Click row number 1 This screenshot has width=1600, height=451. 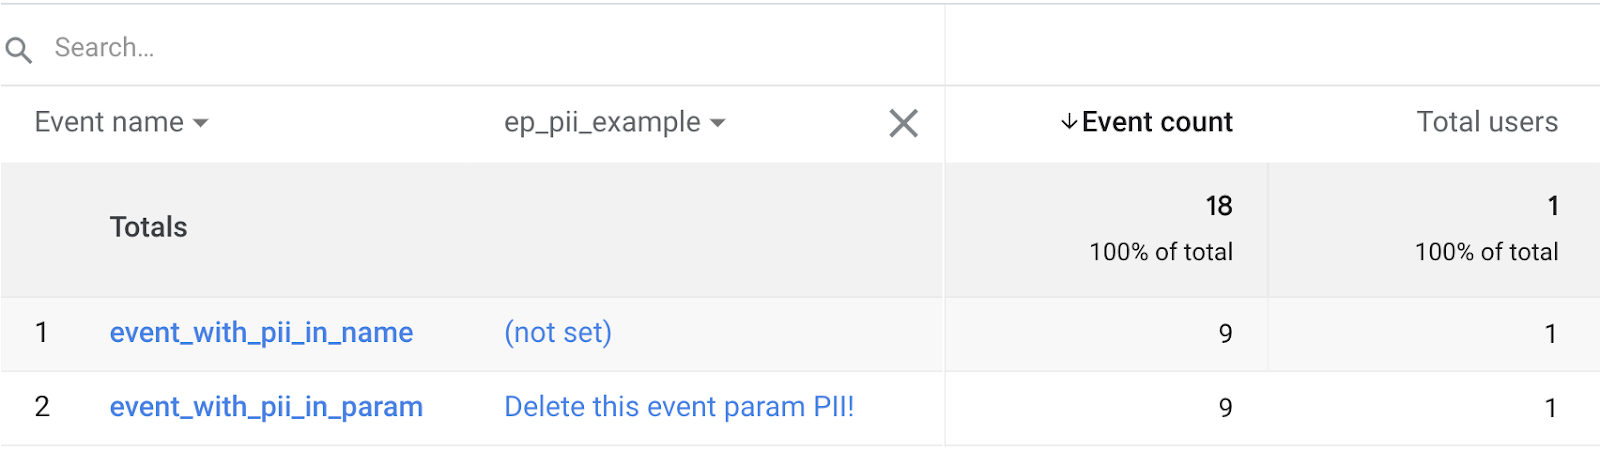[x=41, y=333]
